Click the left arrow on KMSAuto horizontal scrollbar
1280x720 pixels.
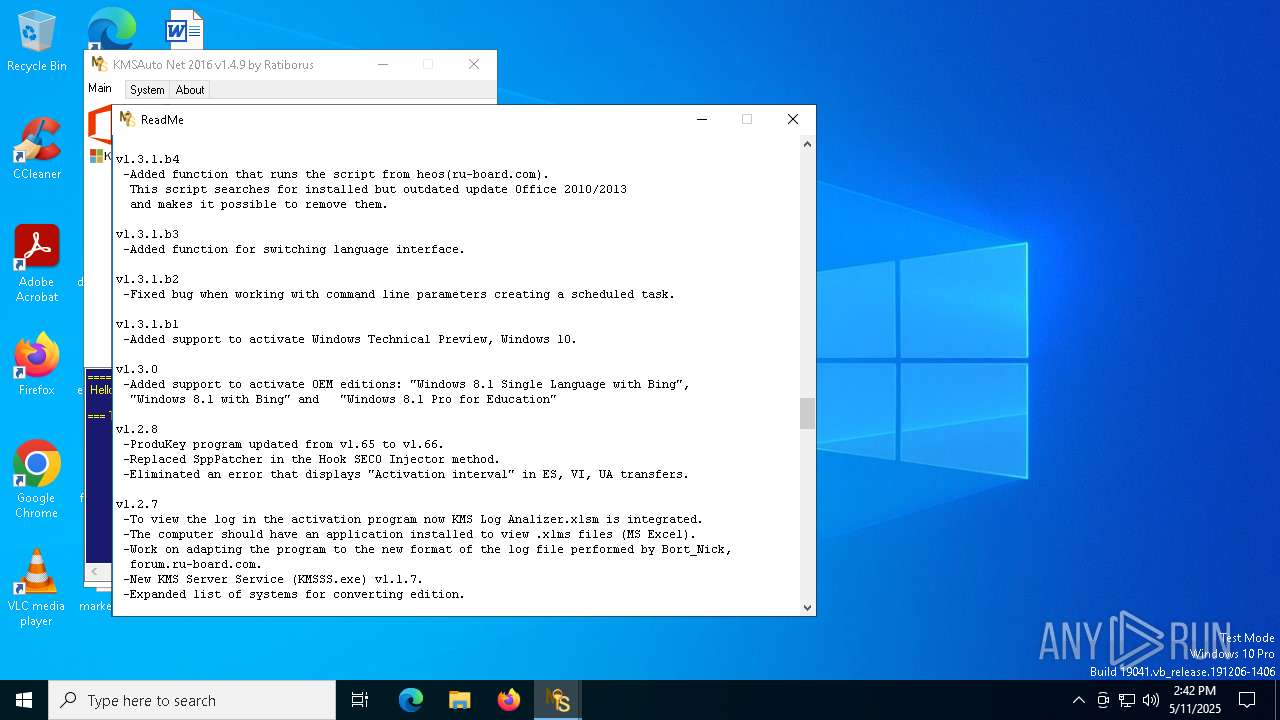[x=97, y=571]
